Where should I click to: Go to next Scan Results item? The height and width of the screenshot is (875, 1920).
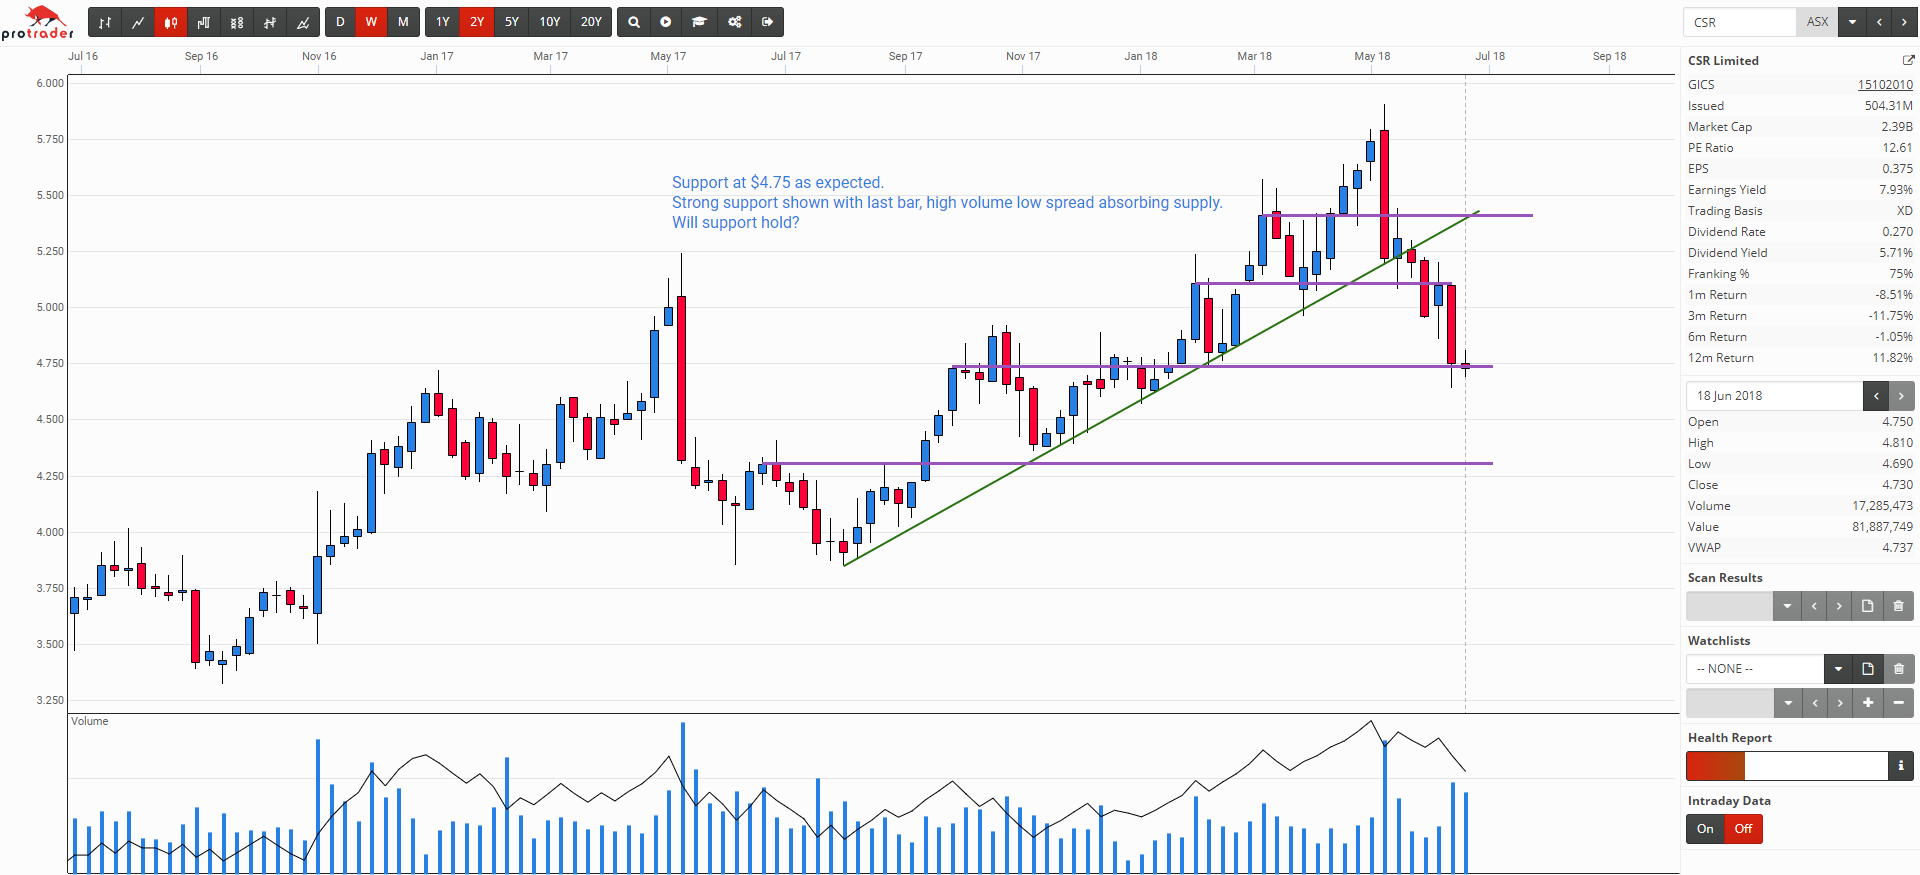[1839, 606]
